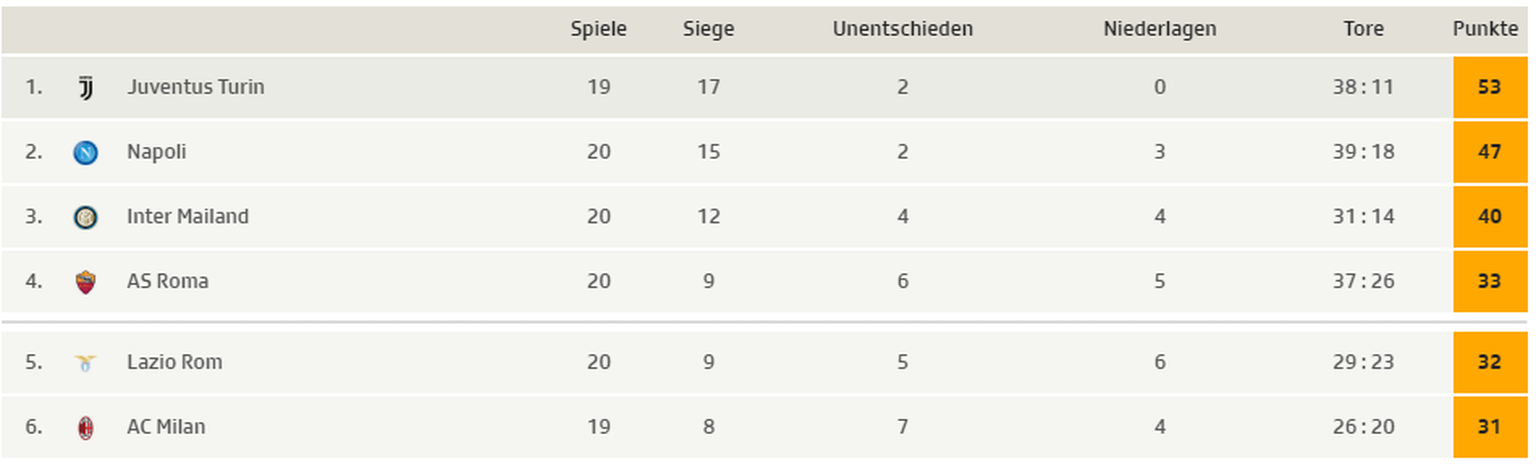The image size is (1536, 466).
Task: Click AC Milan's orange 31 points cell
Action: click(1489, 427)
